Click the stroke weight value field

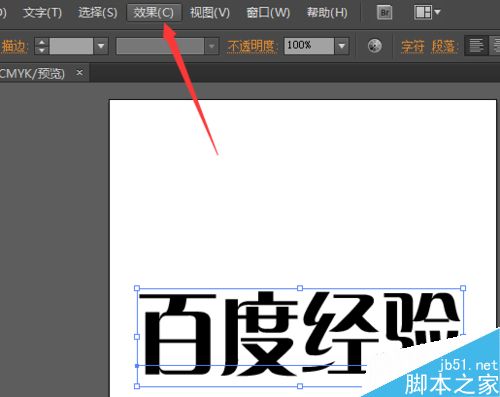click(71, 46)
